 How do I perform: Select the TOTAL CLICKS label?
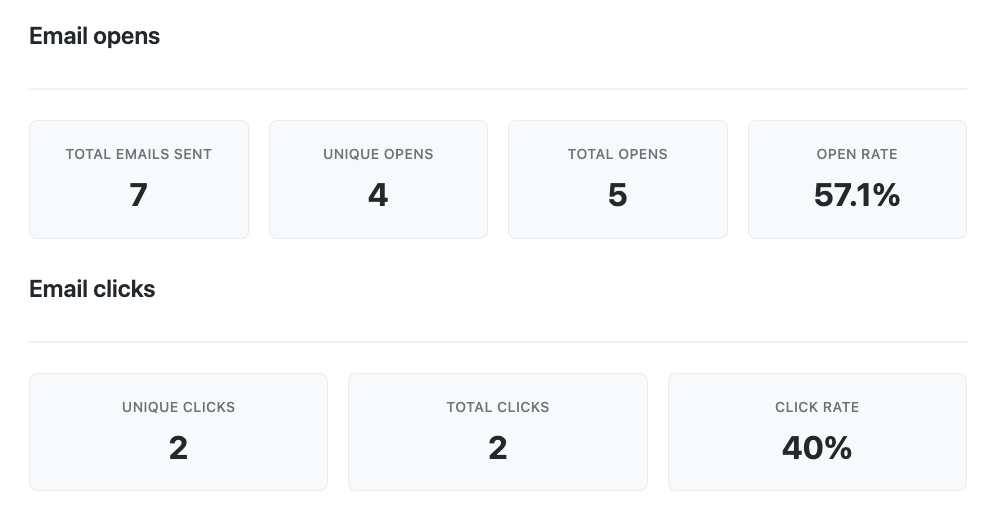498,407
